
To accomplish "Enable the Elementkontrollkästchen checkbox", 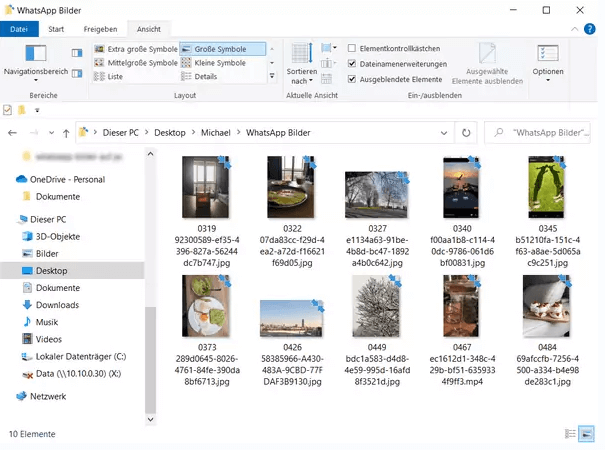I will [x=352, y=48].
